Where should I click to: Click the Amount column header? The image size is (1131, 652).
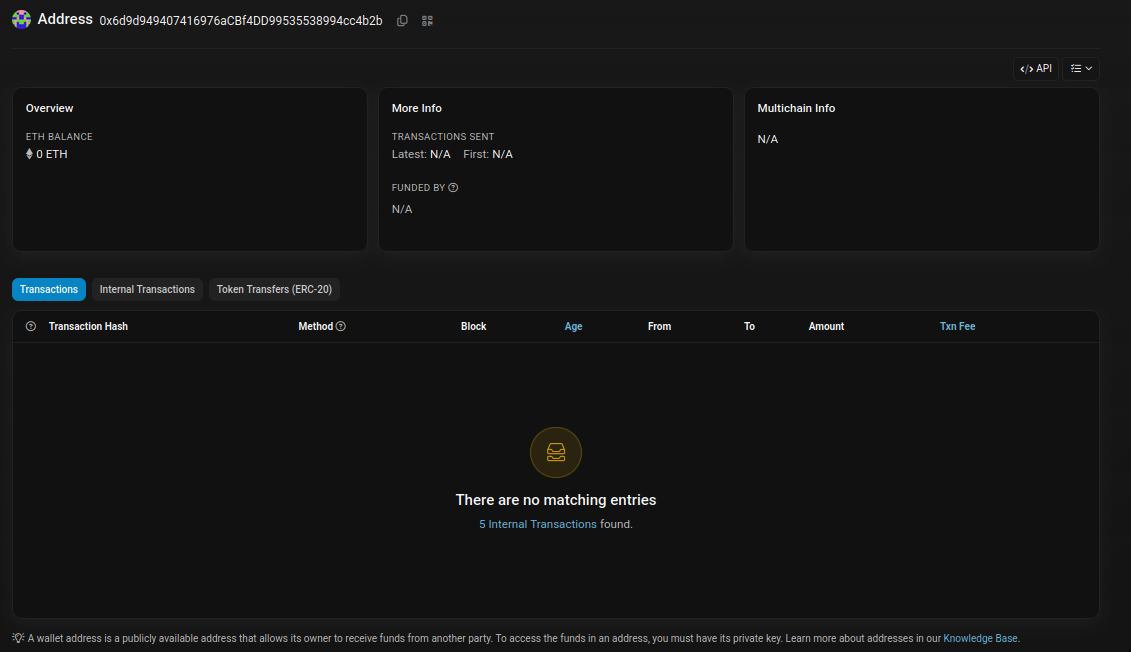coord(826,327)
